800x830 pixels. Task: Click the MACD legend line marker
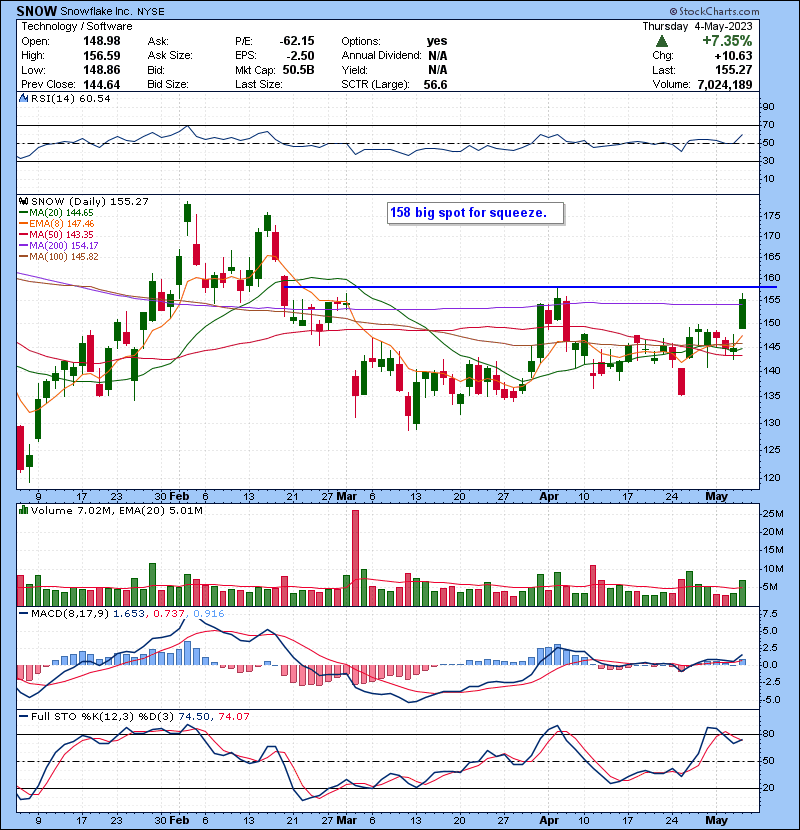23,614
